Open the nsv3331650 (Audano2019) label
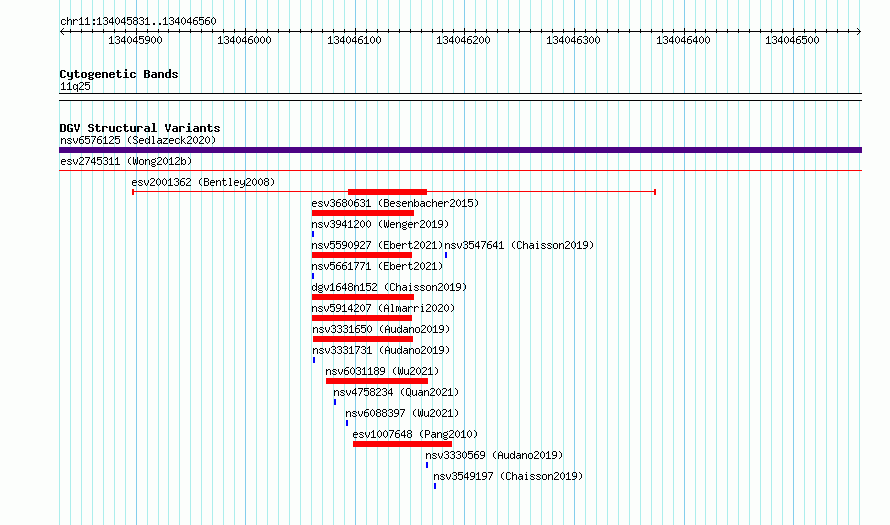 (381, 329)
